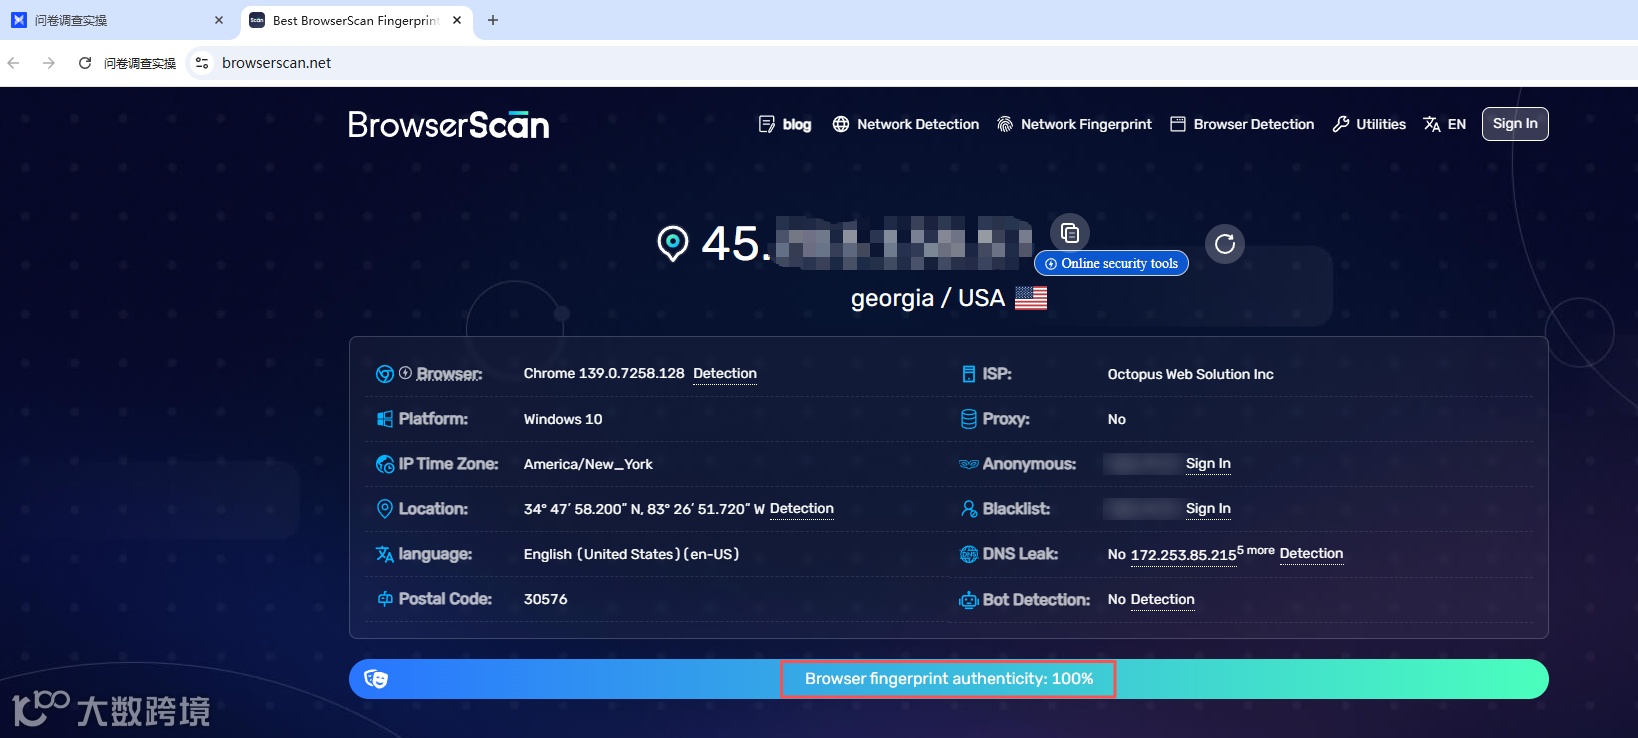Click the browser address bar URL browserscan.net

point(276,63)
